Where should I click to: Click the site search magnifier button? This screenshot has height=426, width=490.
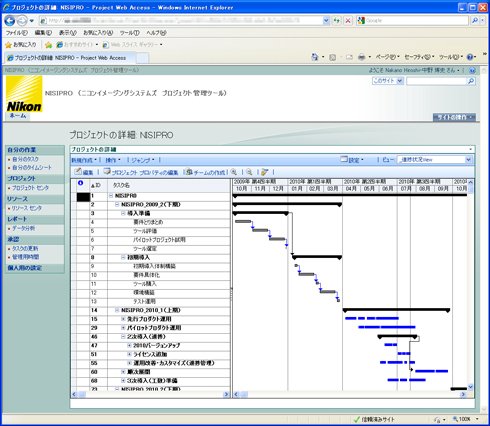471,81
